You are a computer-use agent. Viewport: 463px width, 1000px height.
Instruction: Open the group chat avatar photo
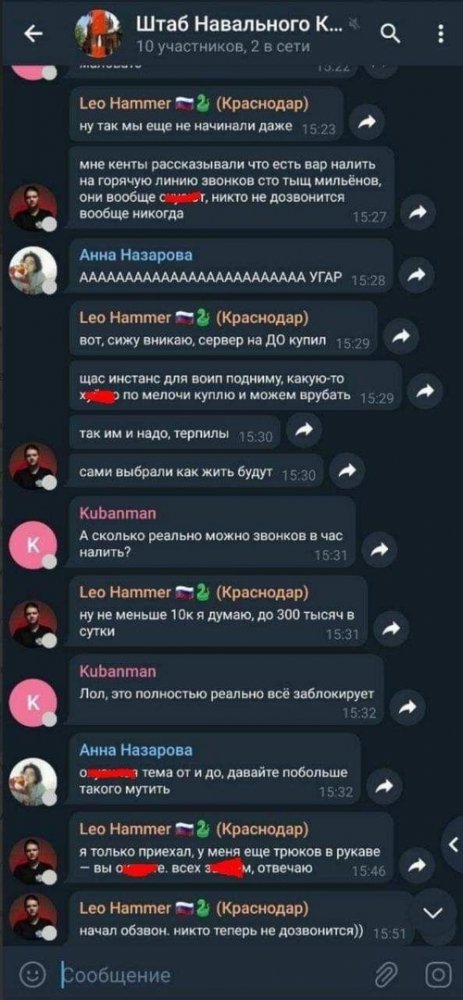pyautogui.click(x=98, y=34)
